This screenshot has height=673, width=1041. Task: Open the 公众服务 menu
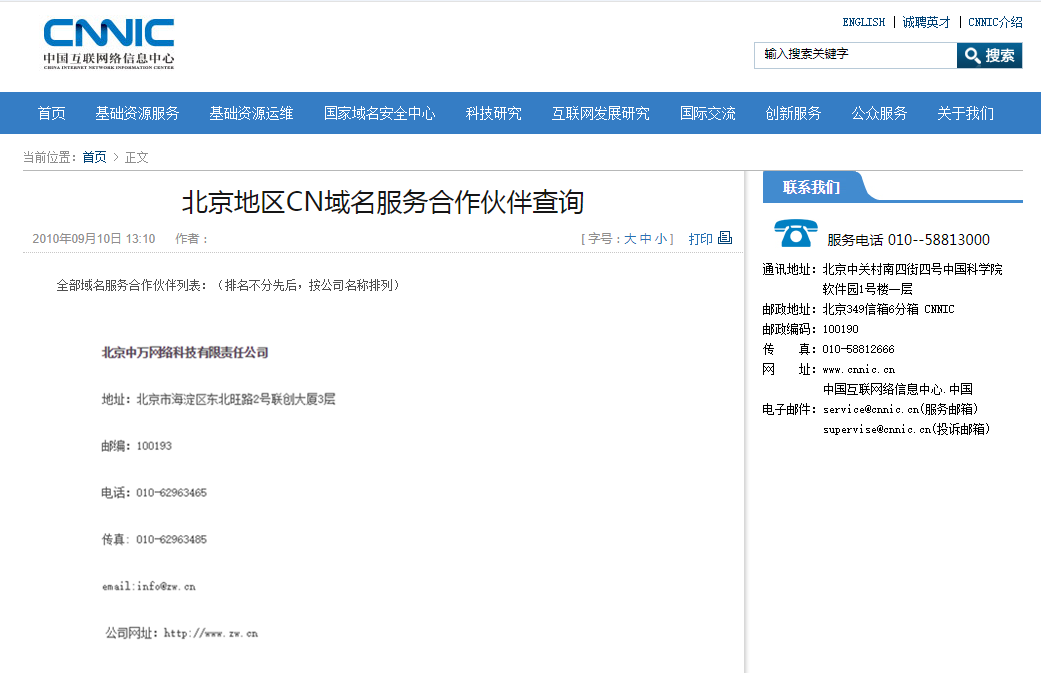[879, 113]
